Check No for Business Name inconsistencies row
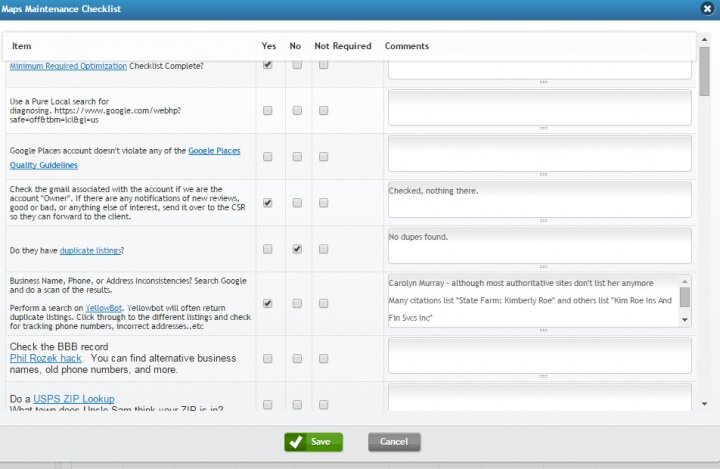Viewport: 720px width, 469px height. 297,304
